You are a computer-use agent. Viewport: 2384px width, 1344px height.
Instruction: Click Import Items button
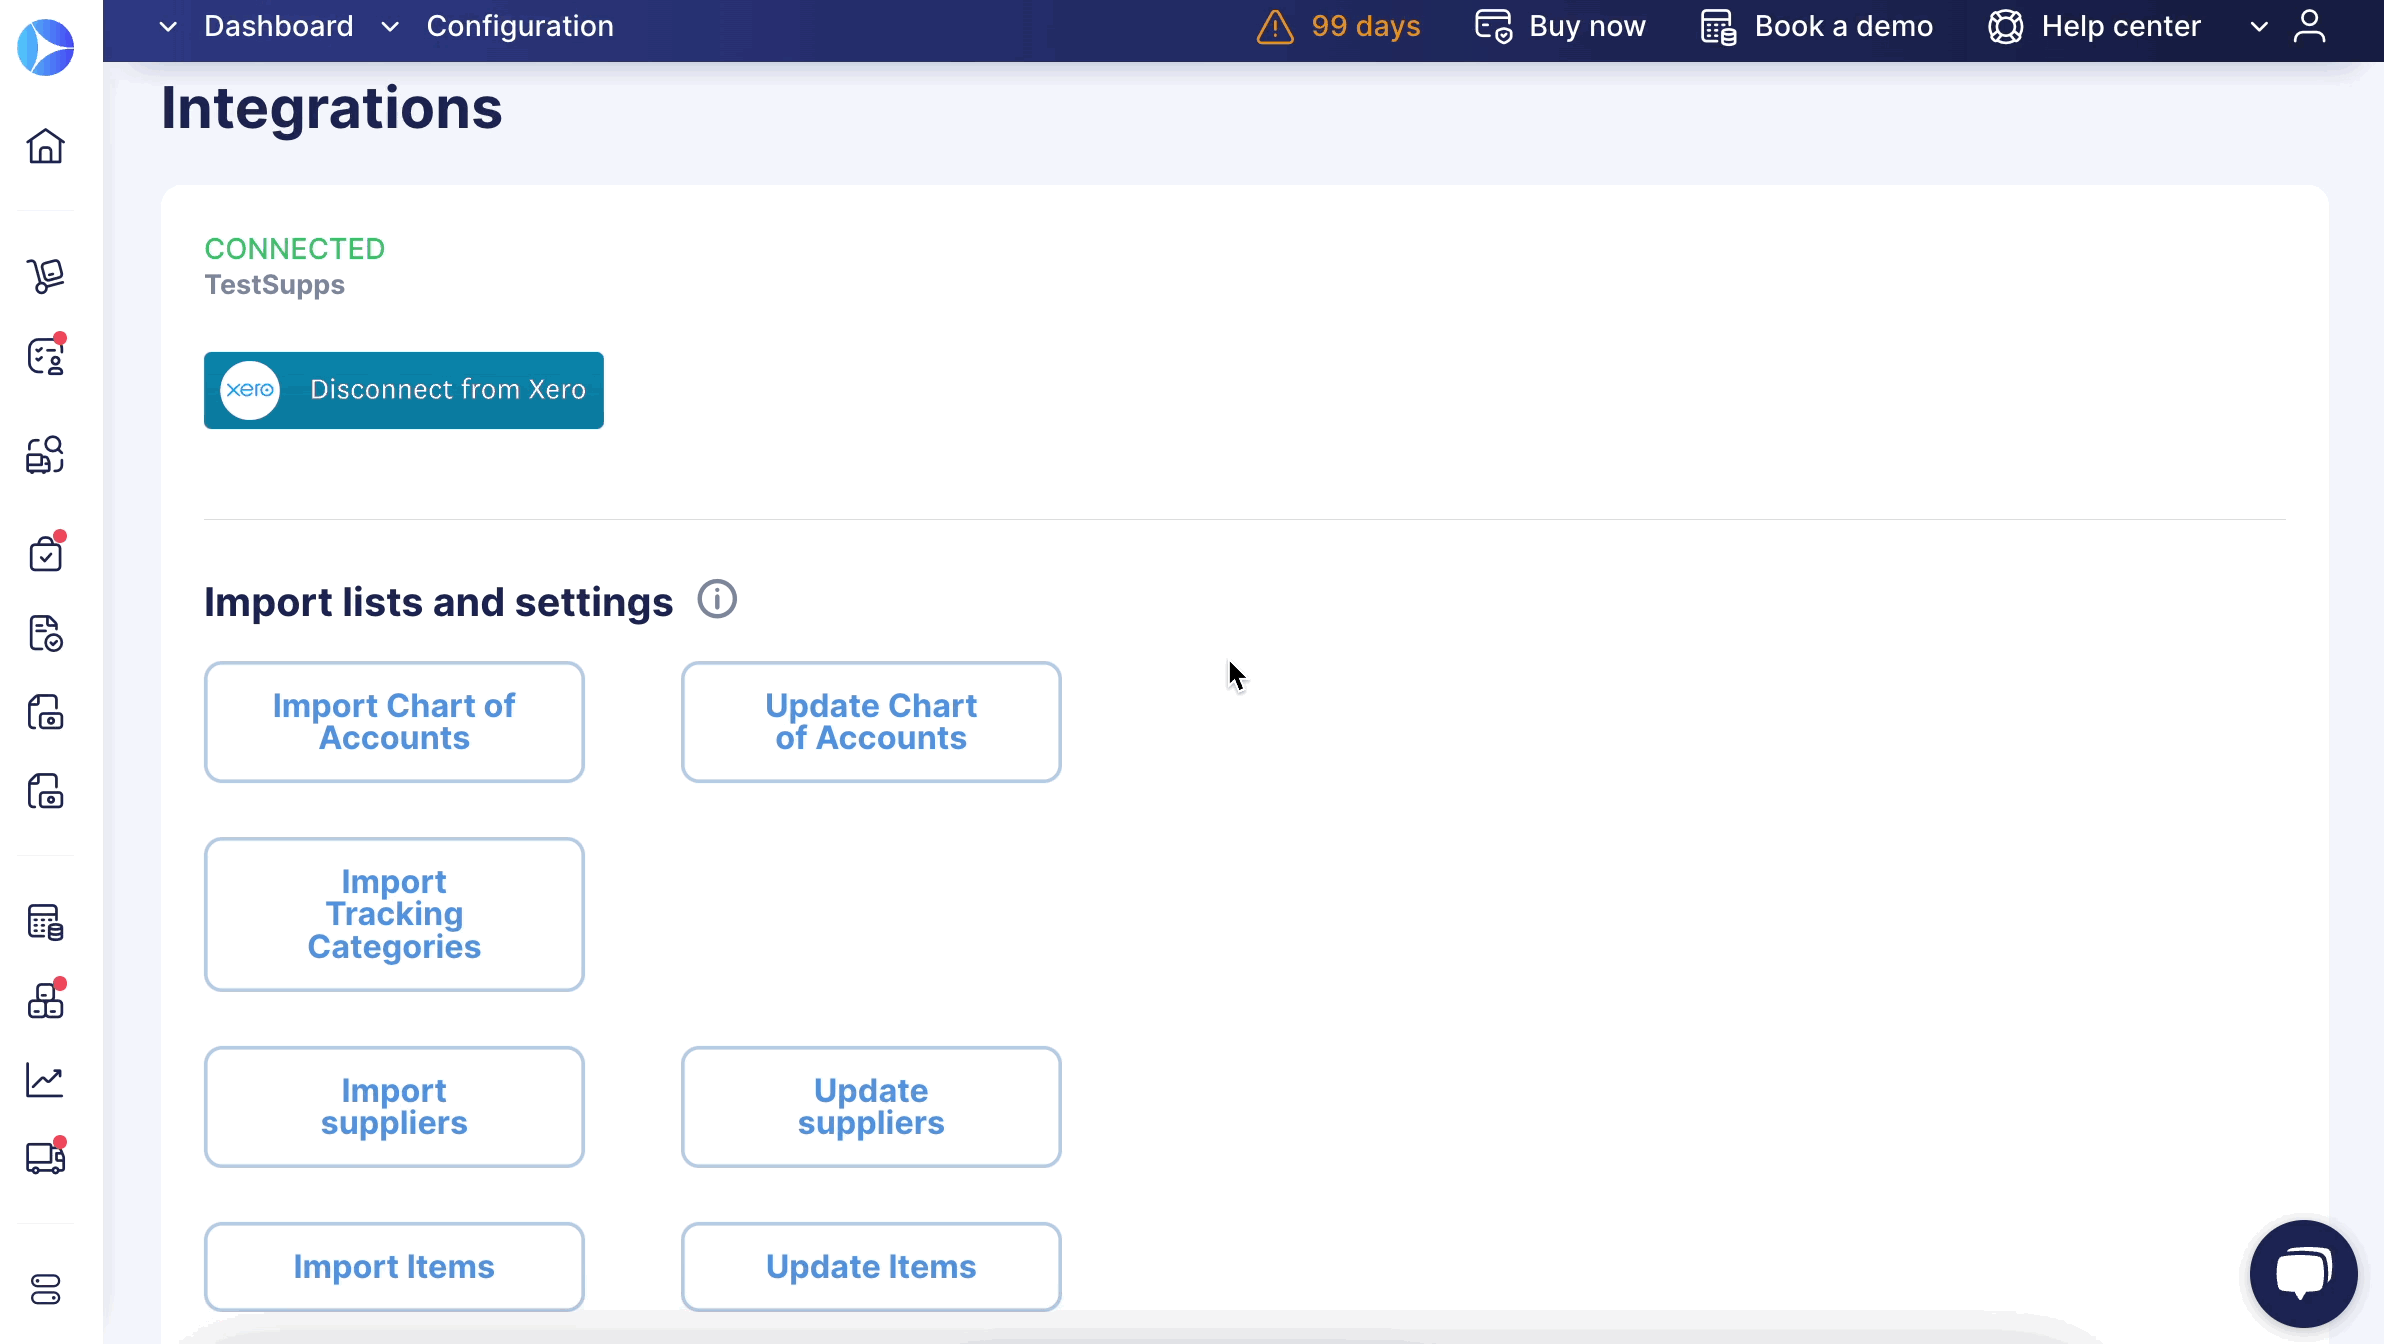[394, 1267]
